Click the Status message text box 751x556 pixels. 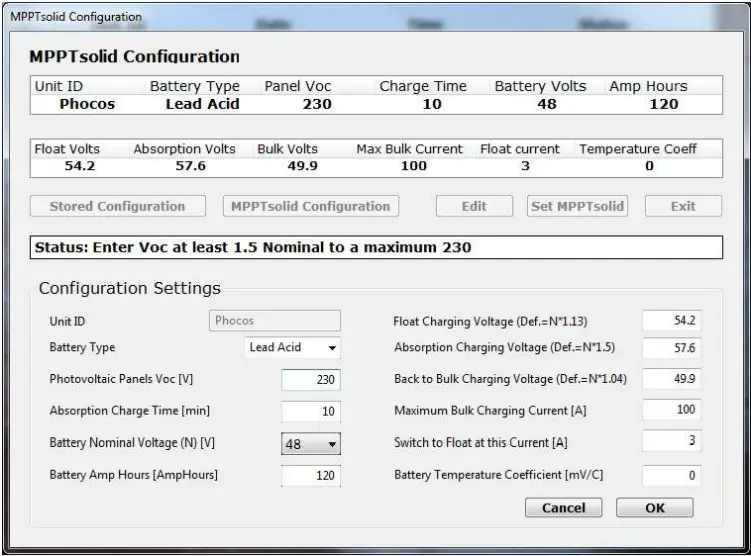[376, 247]
